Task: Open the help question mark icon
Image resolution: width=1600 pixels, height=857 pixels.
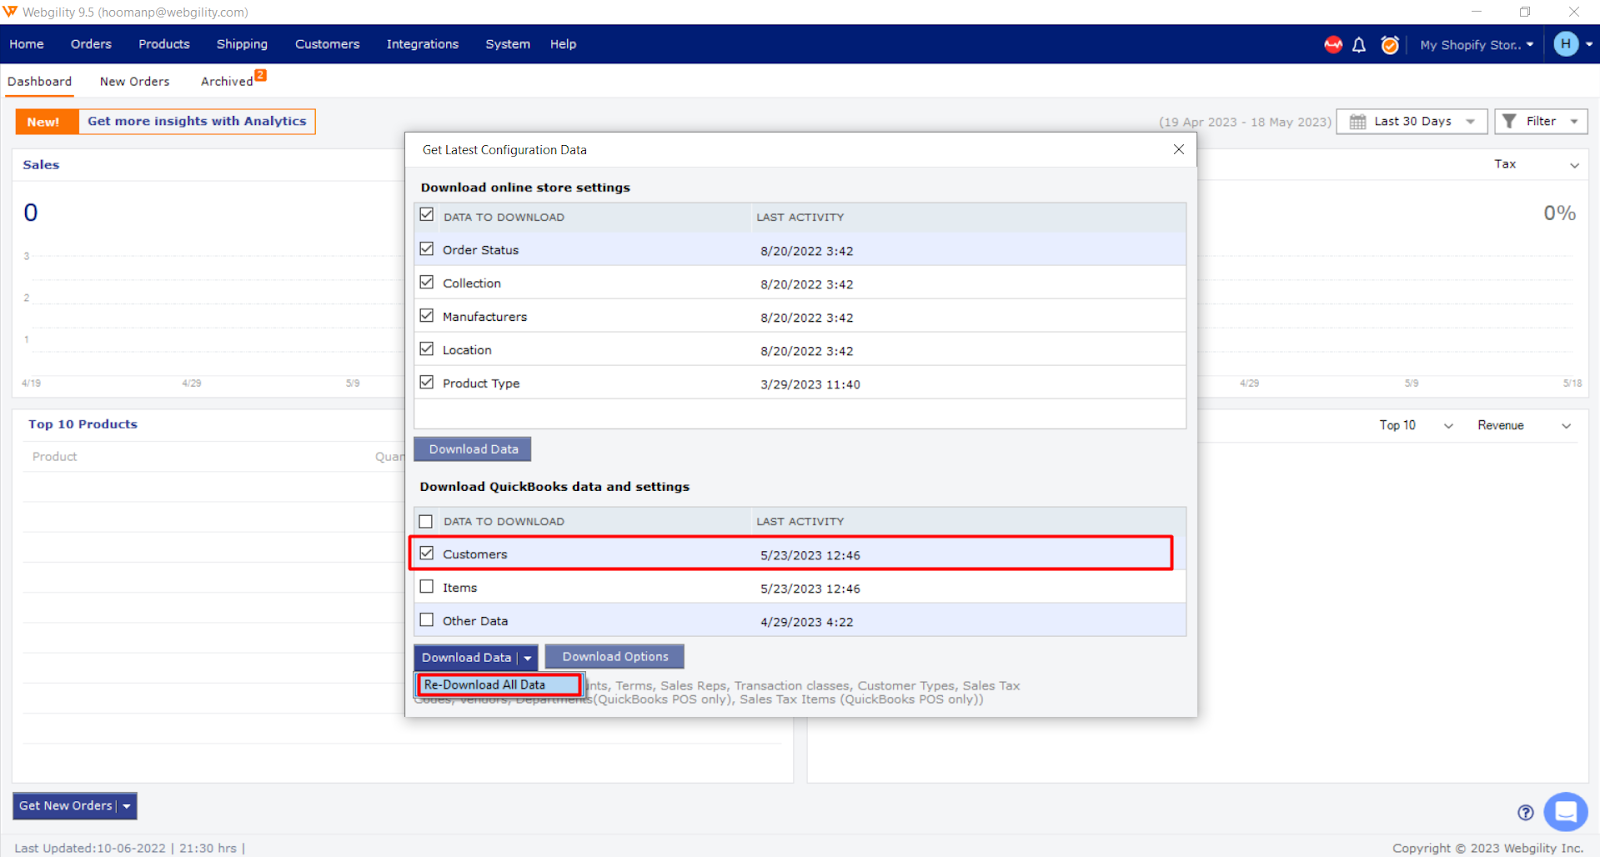Action: click(x=1525, y=812)
